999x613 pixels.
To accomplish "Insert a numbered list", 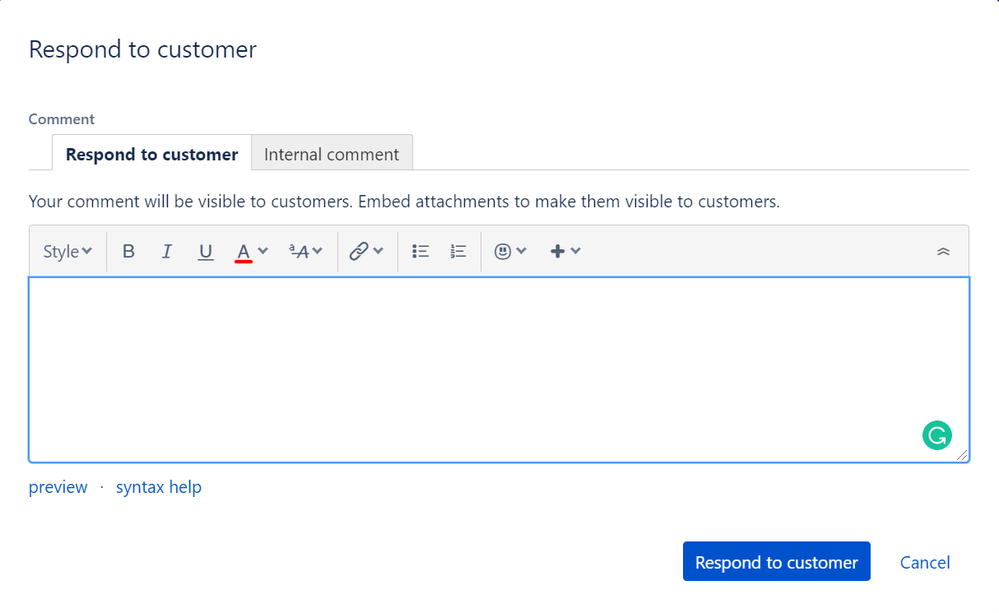I will pyautogui.click(x=457, y=251).
